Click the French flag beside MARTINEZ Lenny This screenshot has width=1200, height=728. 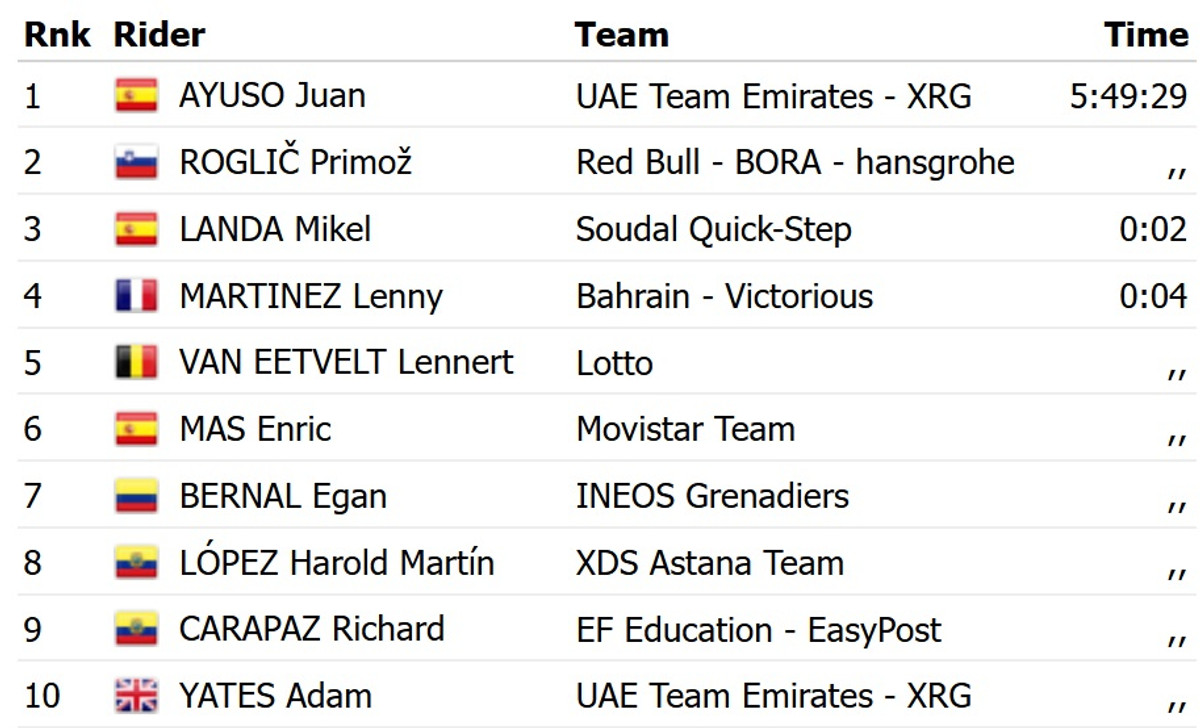pyautogui.click(x=136, y=296)
